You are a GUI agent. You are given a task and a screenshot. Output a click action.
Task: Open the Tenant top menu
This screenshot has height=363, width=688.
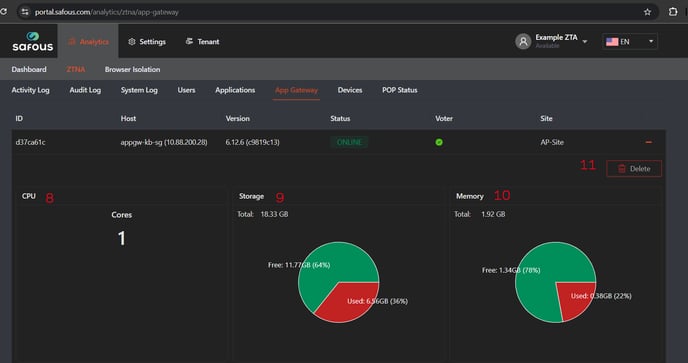click(202, 42)
